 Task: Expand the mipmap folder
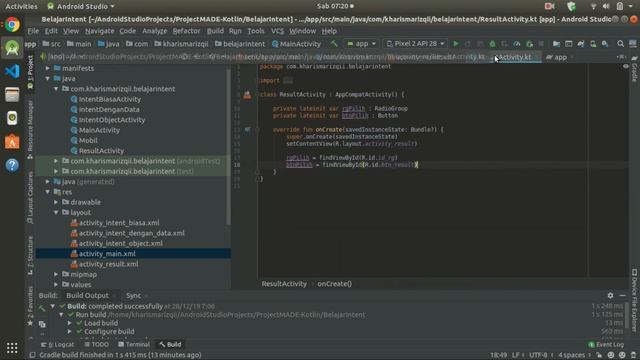click(56, 274)
